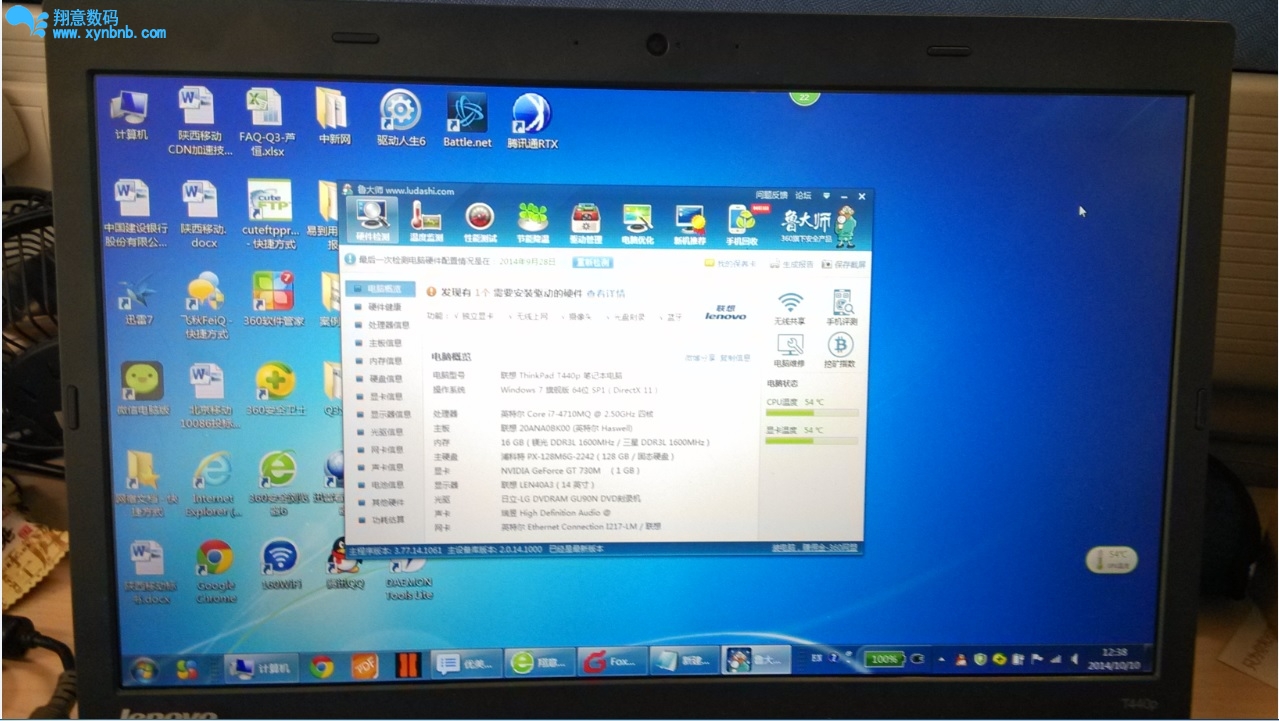Open the 电脑优化 computer optimization tool
1279x721 pixels.
click(637, 222)
